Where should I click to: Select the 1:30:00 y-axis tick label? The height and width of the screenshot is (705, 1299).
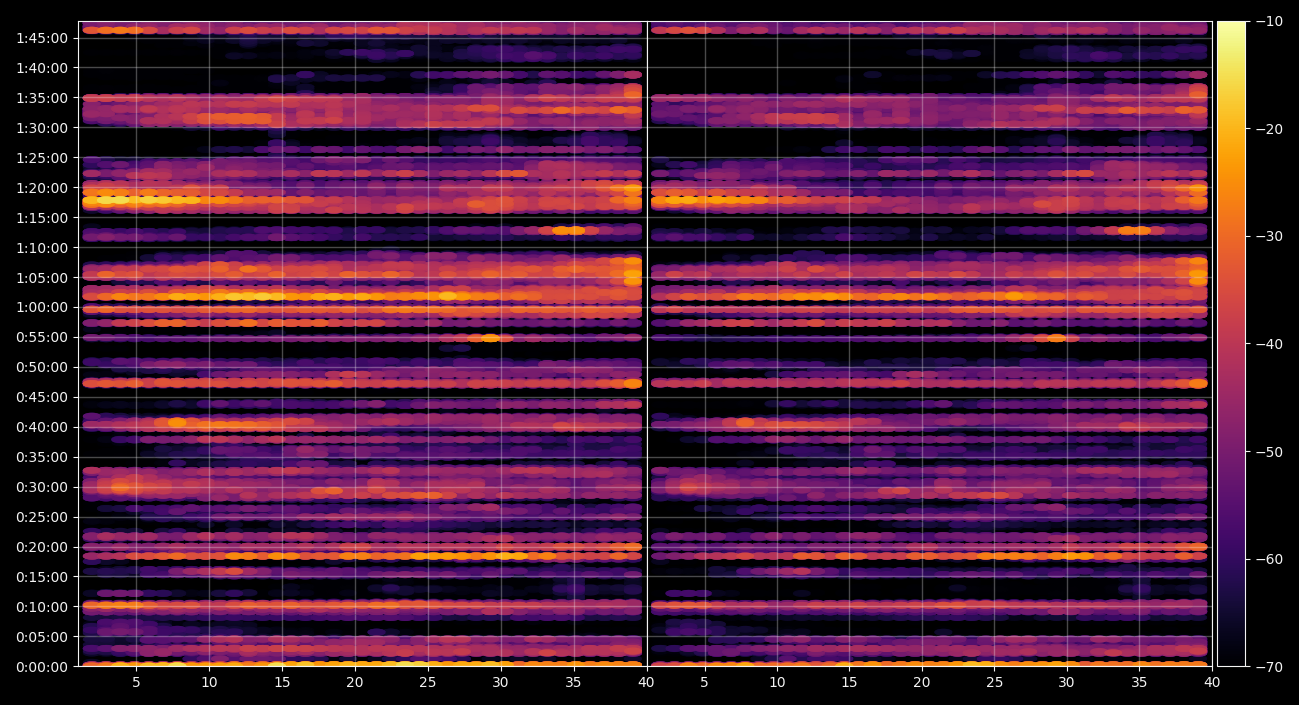[42, 127]
